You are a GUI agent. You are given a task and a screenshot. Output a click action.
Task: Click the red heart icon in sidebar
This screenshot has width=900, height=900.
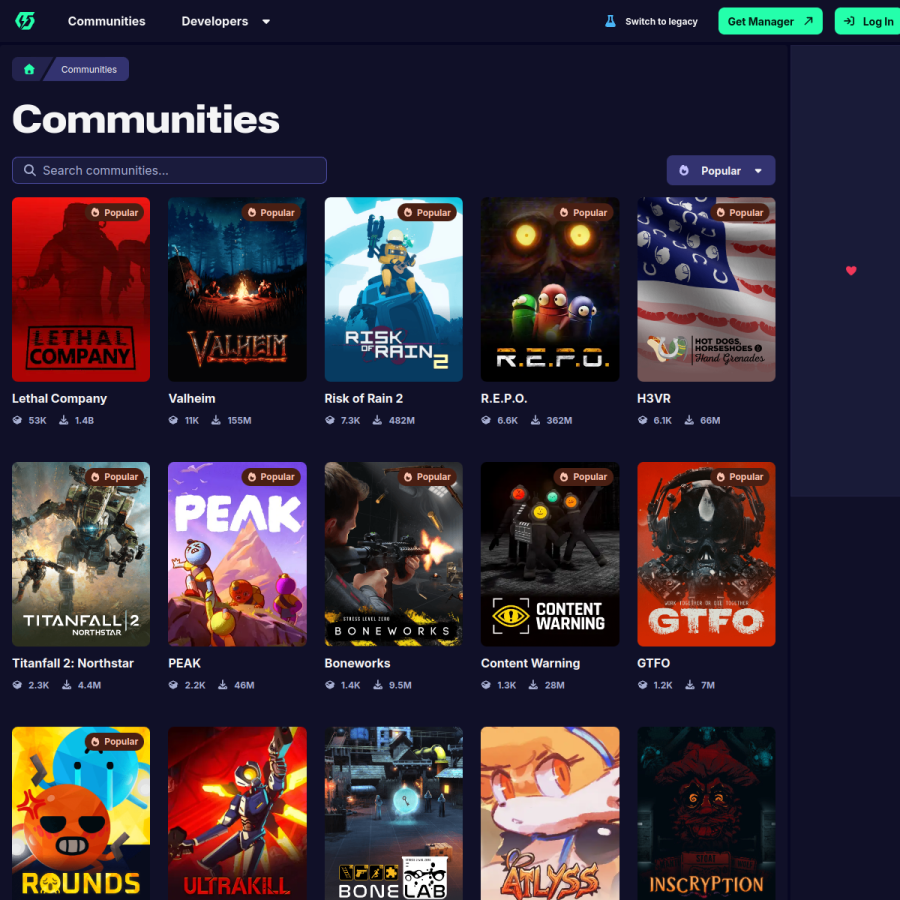pyautogui.click(x=851, y=270)
